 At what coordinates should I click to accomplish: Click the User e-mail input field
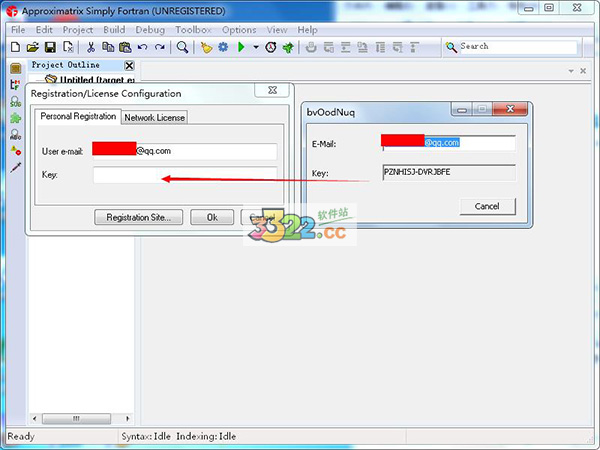click(x=184, y=151)
